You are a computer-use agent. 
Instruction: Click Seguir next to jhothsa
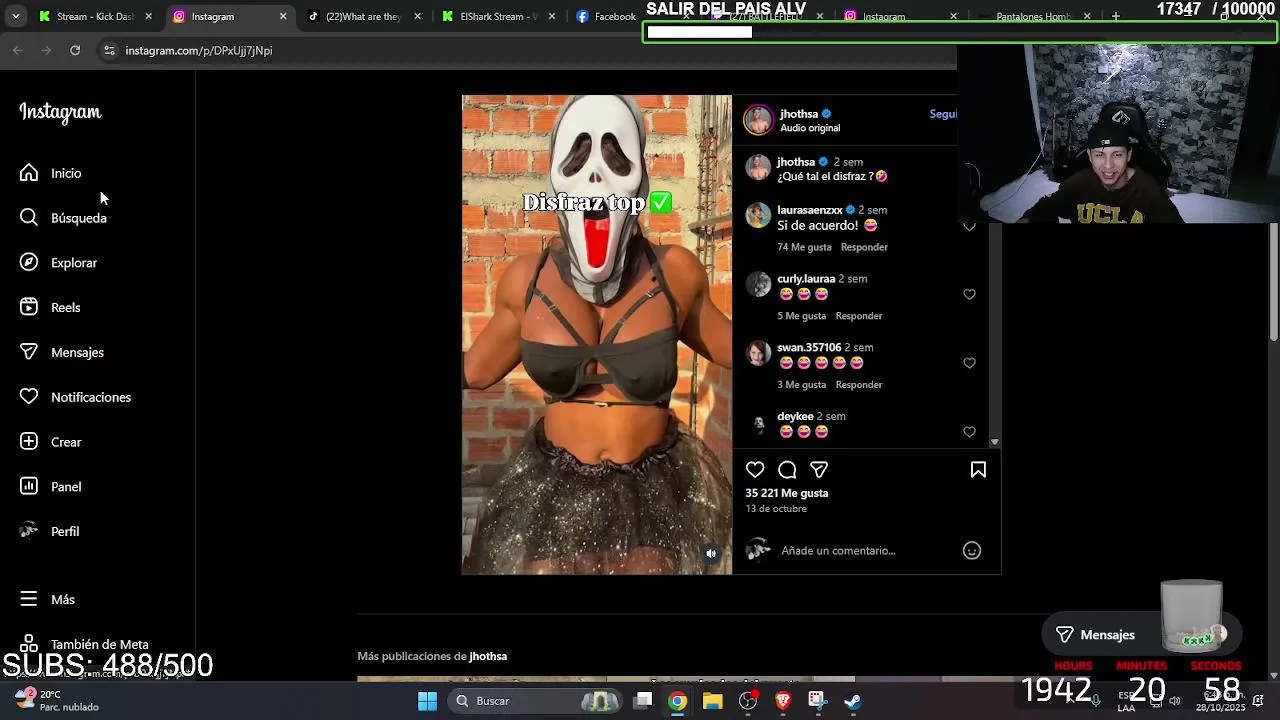tap(943, 114)
